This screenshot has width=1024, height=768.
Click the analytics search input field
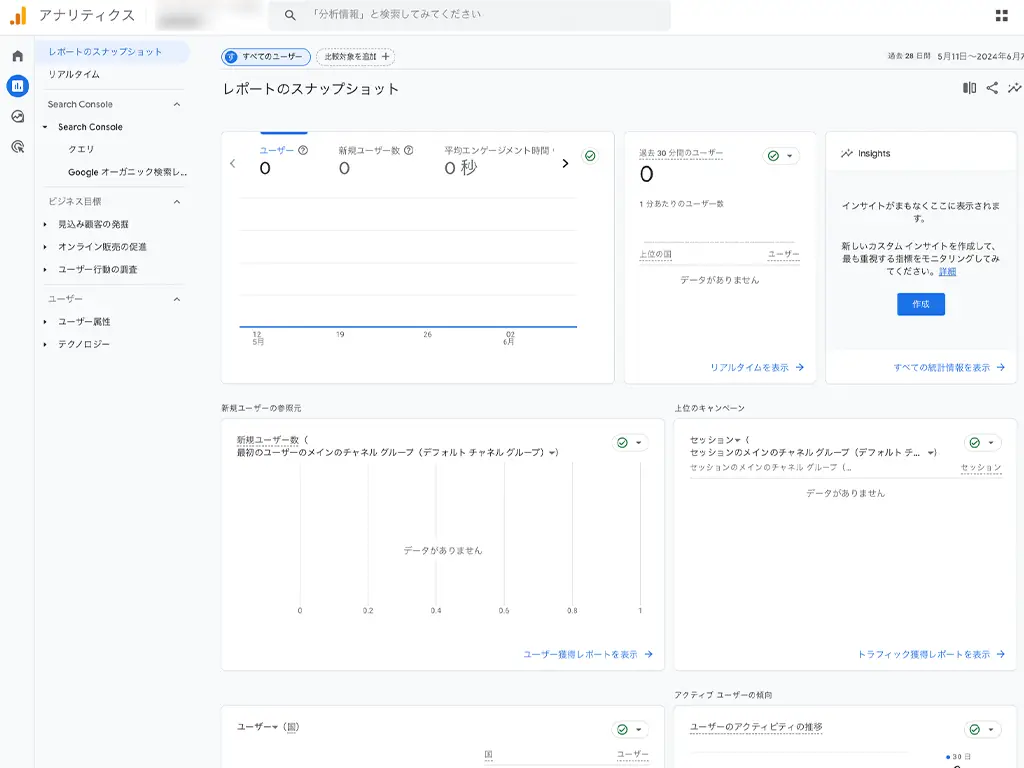[x=470, y=15]
